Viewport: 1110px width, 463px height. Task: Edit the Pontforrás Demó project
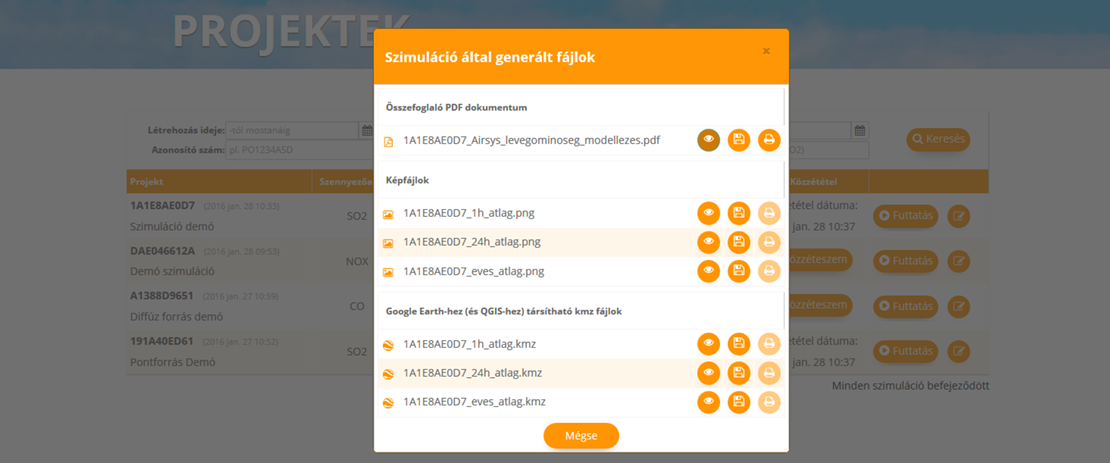958,351
